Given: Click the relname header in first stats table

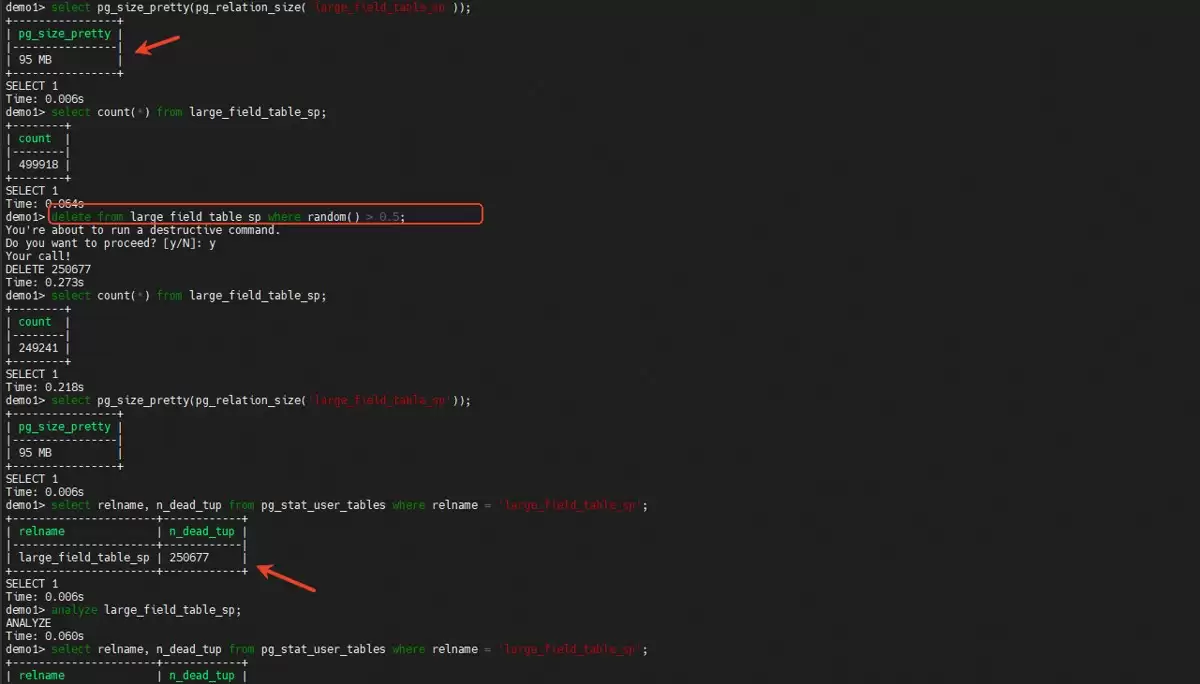Looking at the screenshot, I should tap(42, 531).
